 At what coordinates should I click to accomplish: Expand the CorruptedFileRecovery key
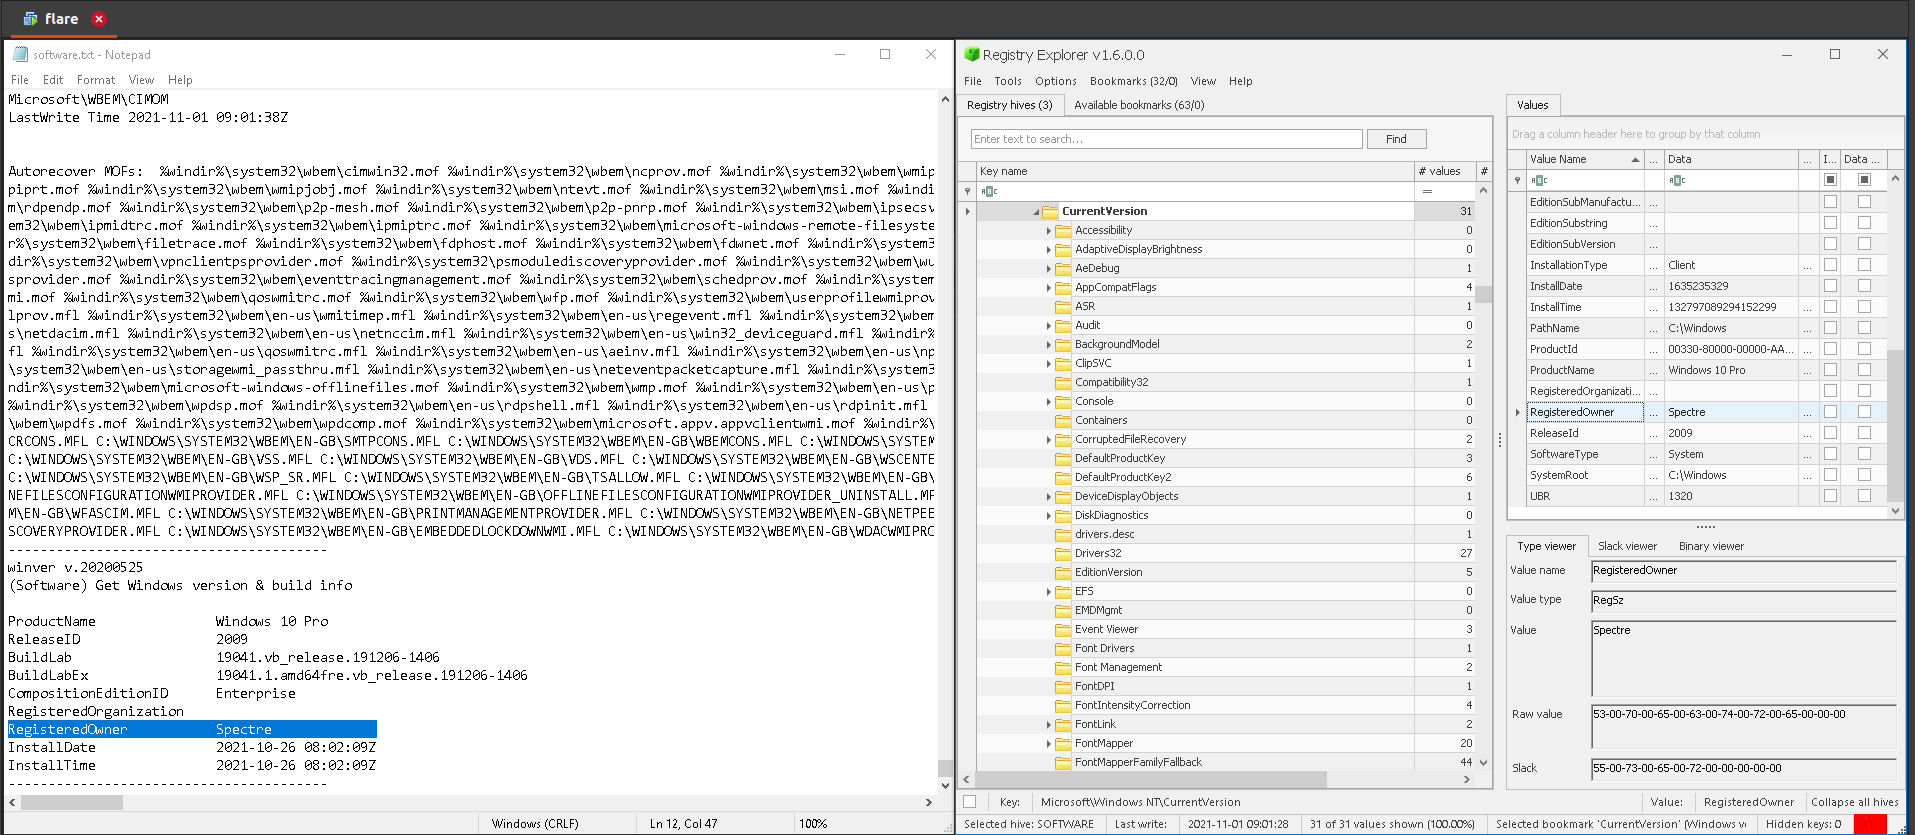click(x=1049, y=440)
